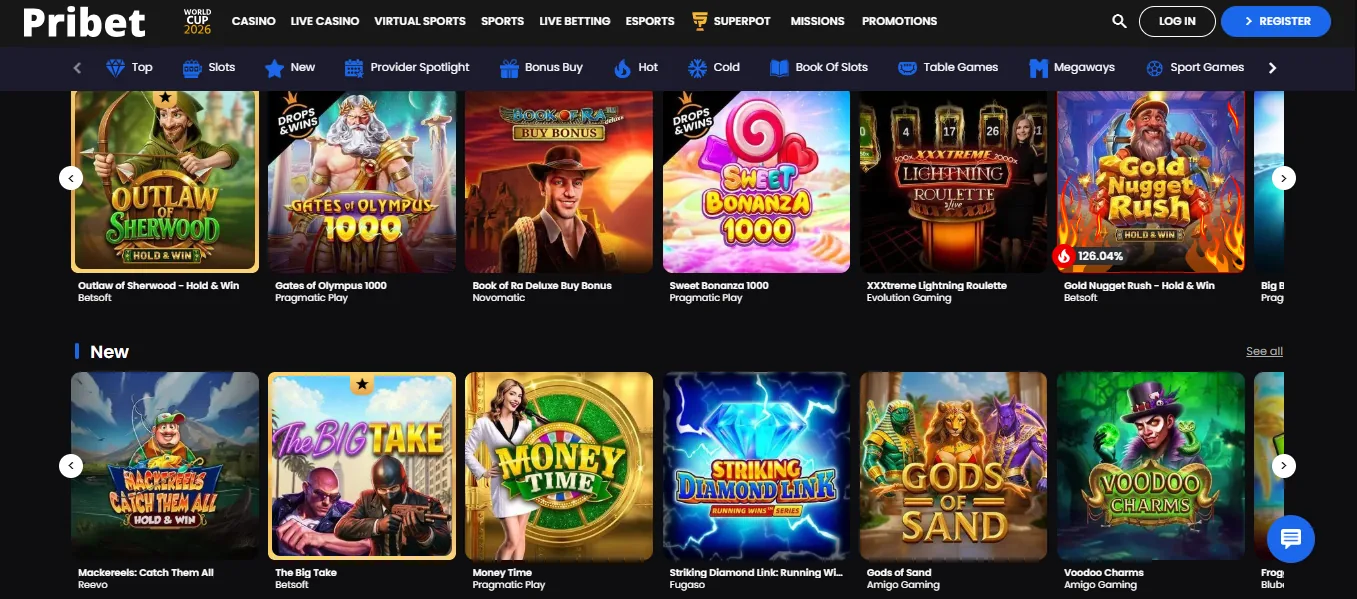The width and height of the screenshot is (1357, 599).
Task: Click the star badge on The Big Take
Action: pyautogui.click(x=362, y=384)
